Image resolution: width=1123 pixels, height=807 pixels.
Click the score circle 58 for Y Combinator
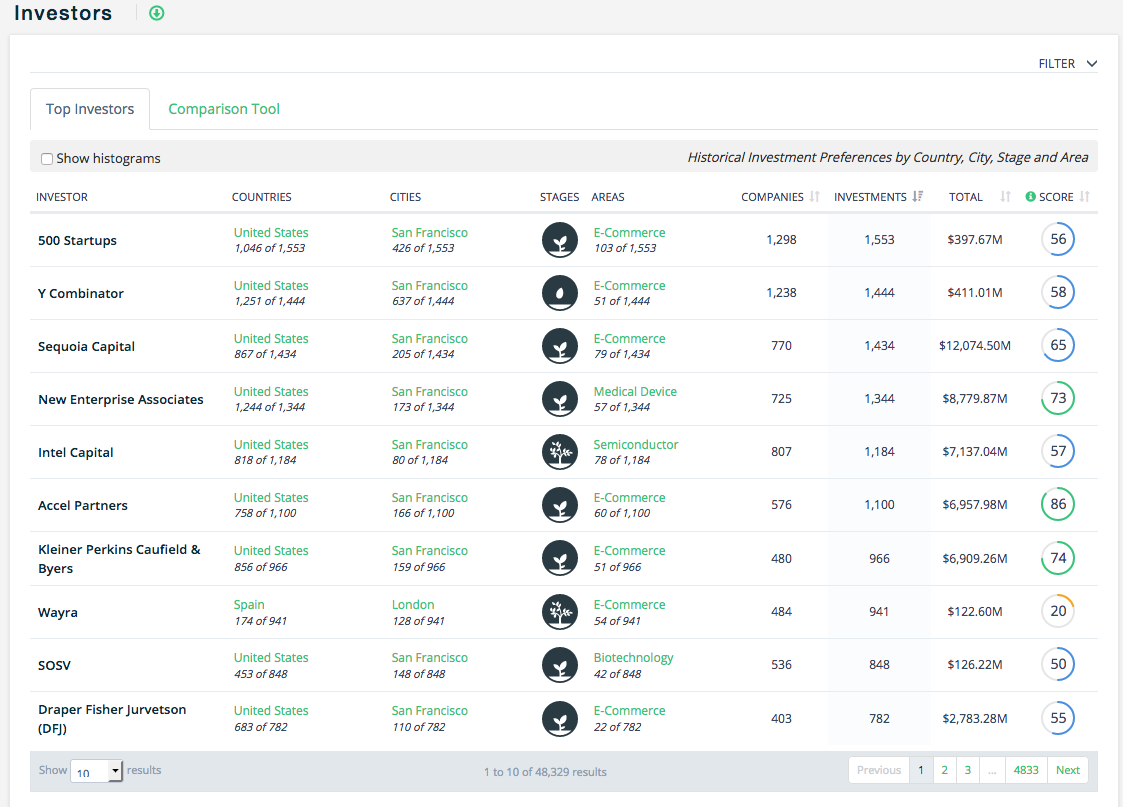pyautogui.click(x=1058, y=292)
